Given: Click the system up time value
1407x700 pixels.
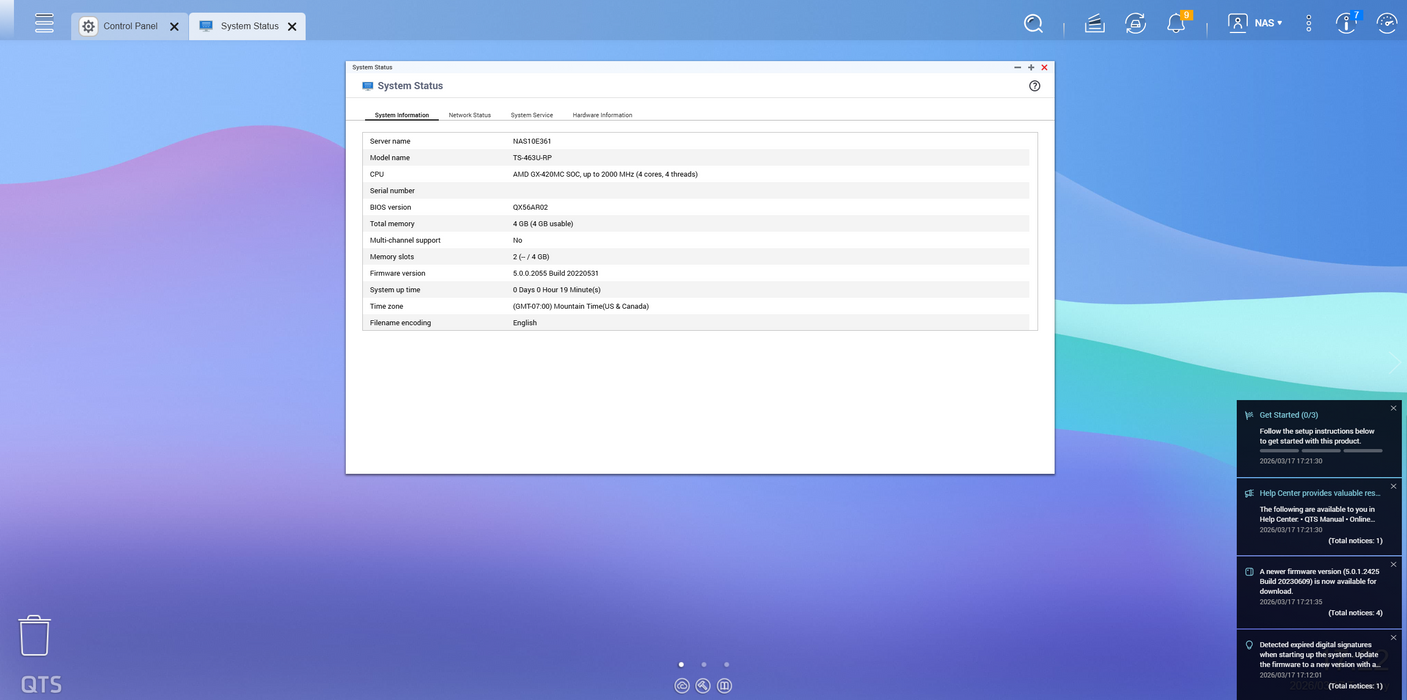Looking at the screenshot, I should [x=557, y=290].
